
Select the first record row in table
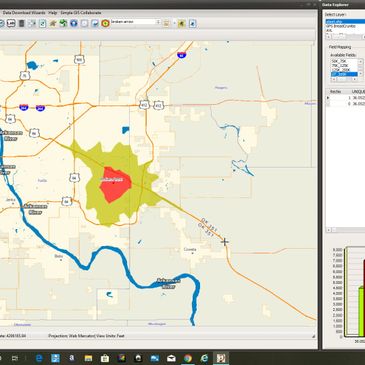[345, 98]
